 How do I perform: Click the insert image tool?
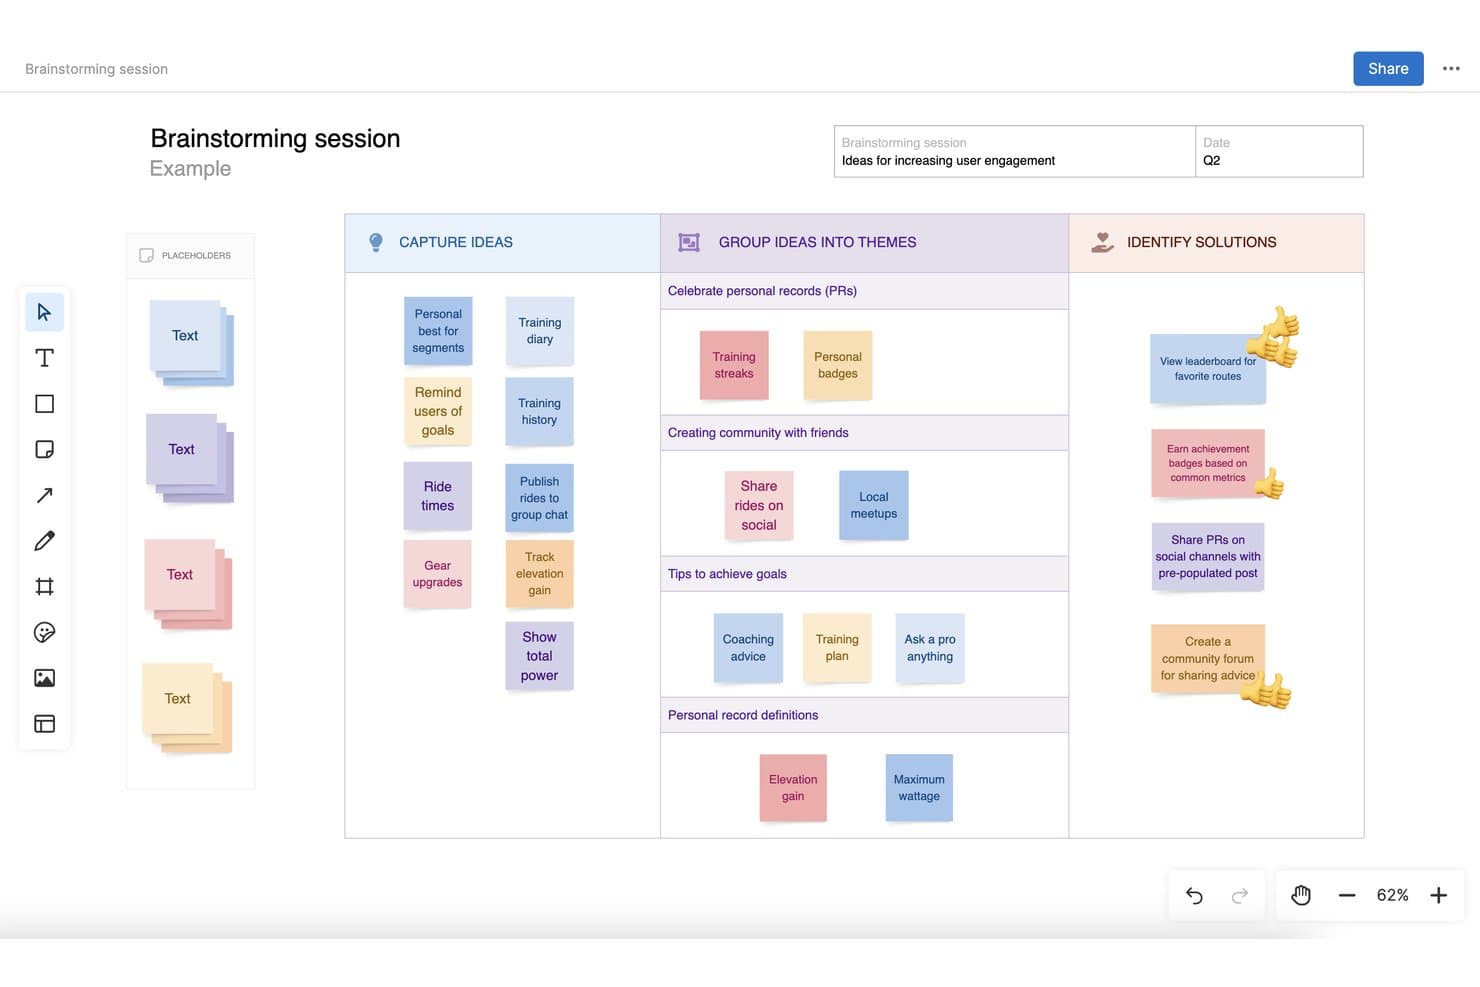[44, 678]
